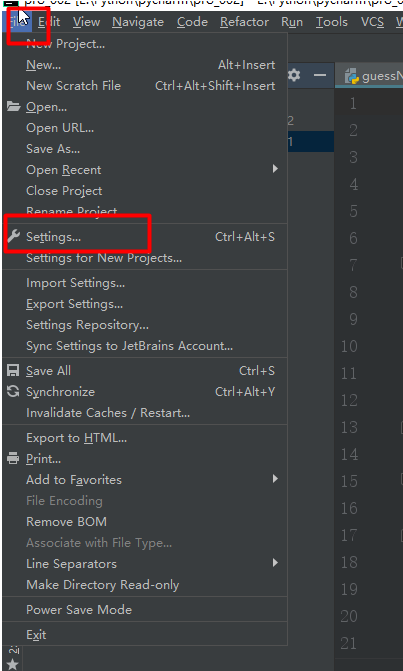Click the Settings wrench icon
The height and width of the screenshot is (671, 403).
click(13, 236)
